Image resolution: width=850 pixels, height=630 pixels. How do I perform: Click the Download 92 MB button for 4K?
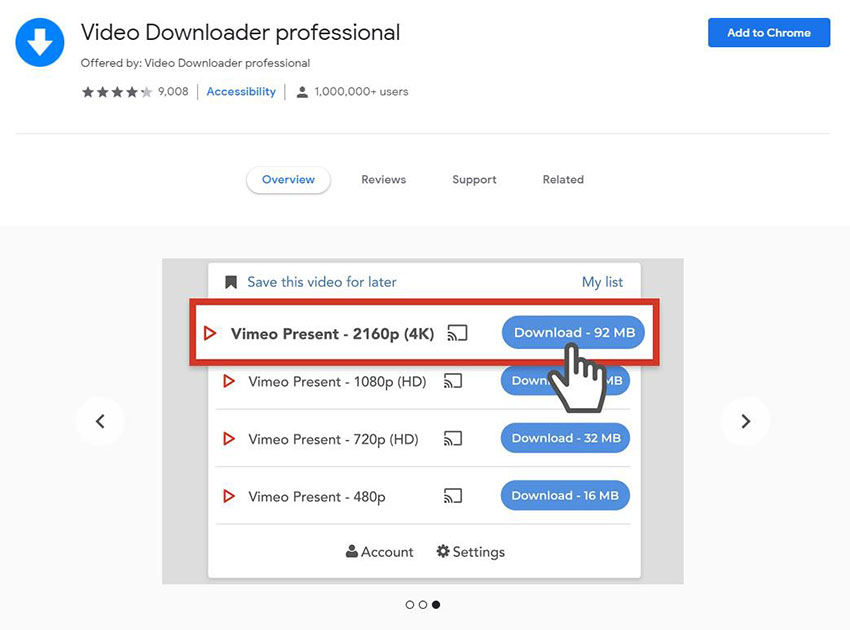point(572,332)
